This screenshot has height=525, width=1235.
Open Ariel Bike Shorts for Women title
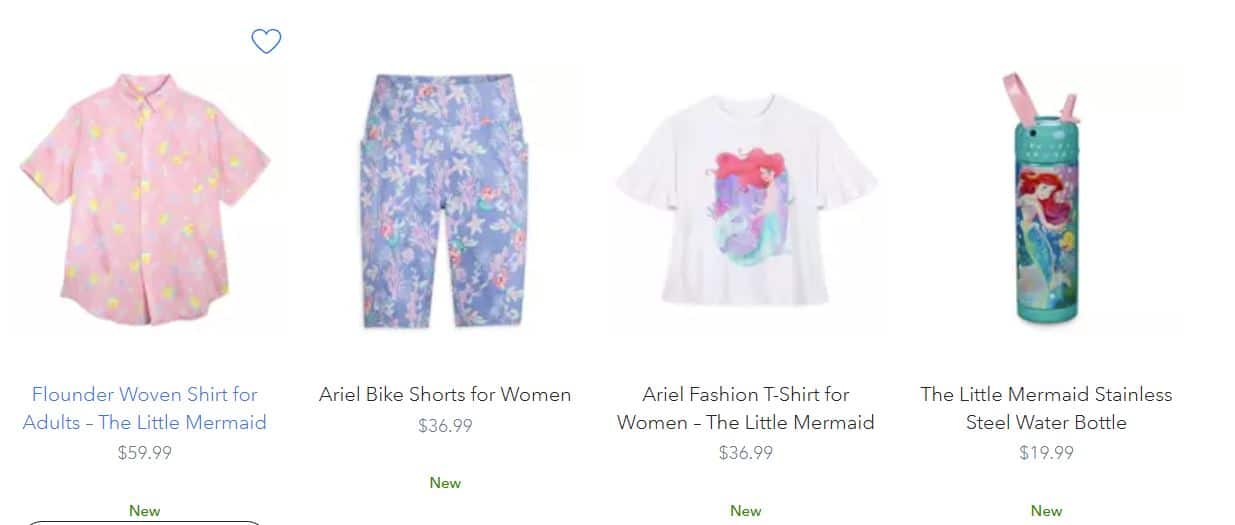pyautogui.click(x=445, y=394)
